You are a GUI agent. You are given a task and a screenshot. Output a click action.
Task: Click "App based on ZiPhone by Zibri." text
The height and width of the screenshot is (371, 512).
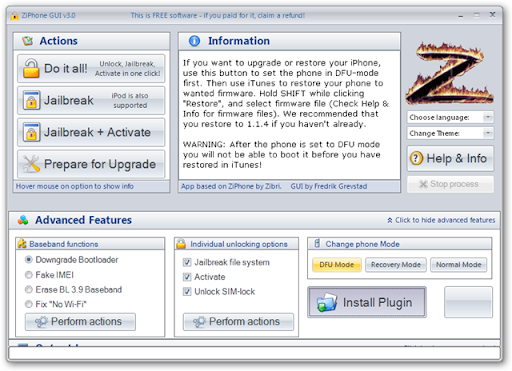[231, 186]
